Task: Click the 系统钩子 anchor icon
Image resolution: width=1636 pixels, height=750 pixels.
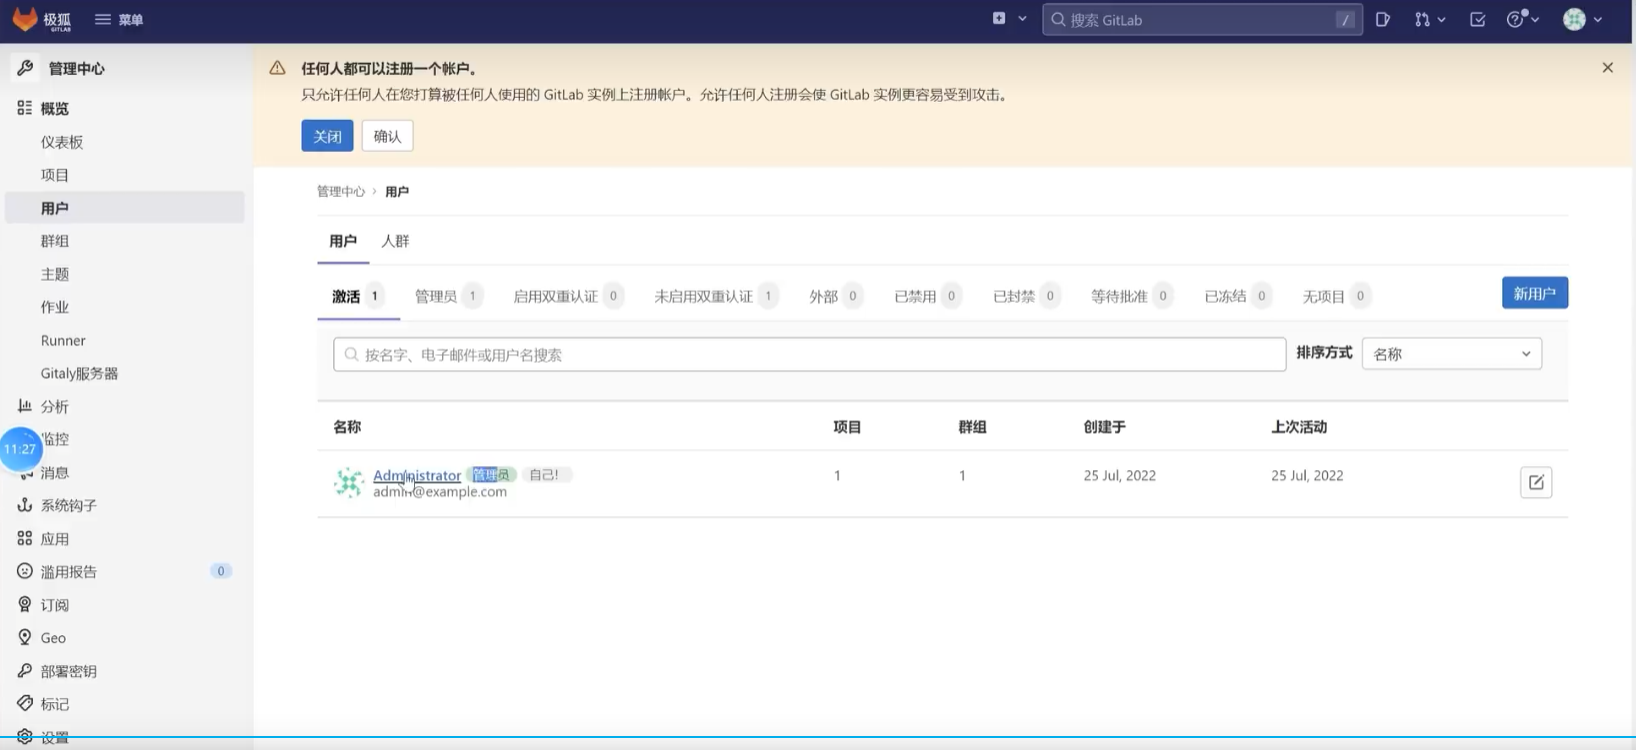Action: (25, 505)
